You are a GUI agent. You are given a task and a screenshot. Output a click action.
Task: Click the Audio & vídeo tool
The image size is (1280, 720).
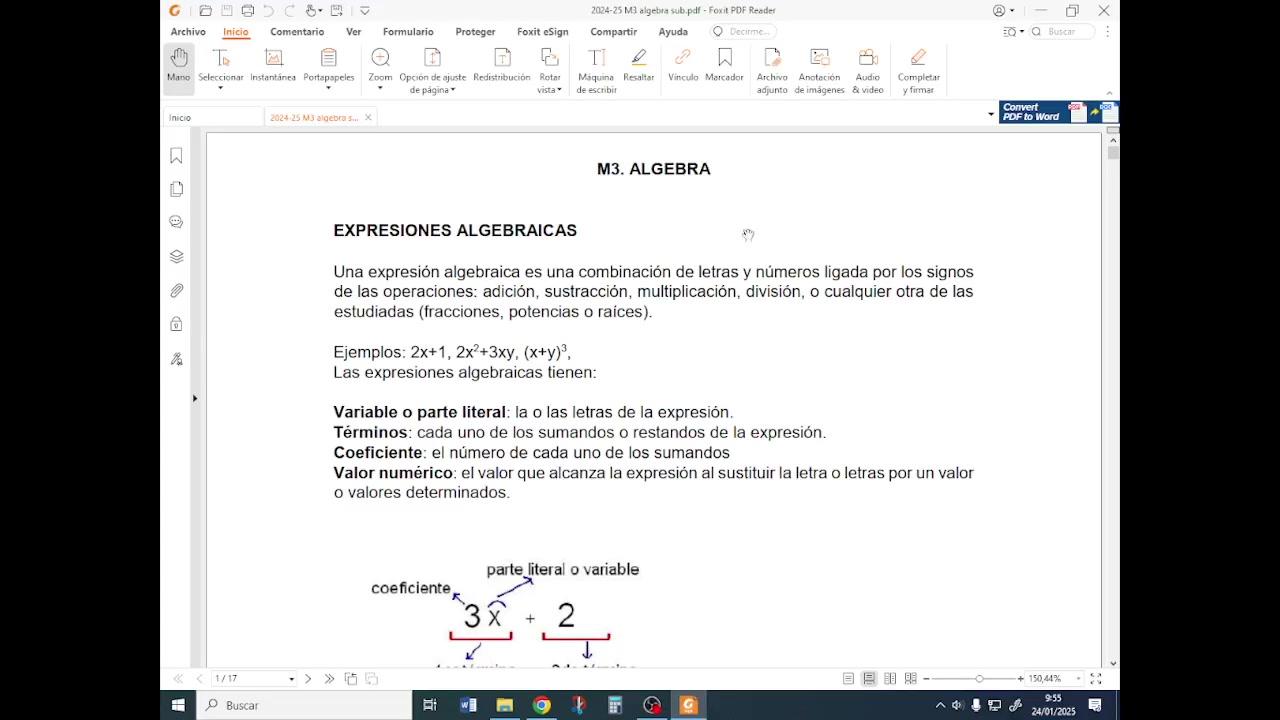point(868,70)
